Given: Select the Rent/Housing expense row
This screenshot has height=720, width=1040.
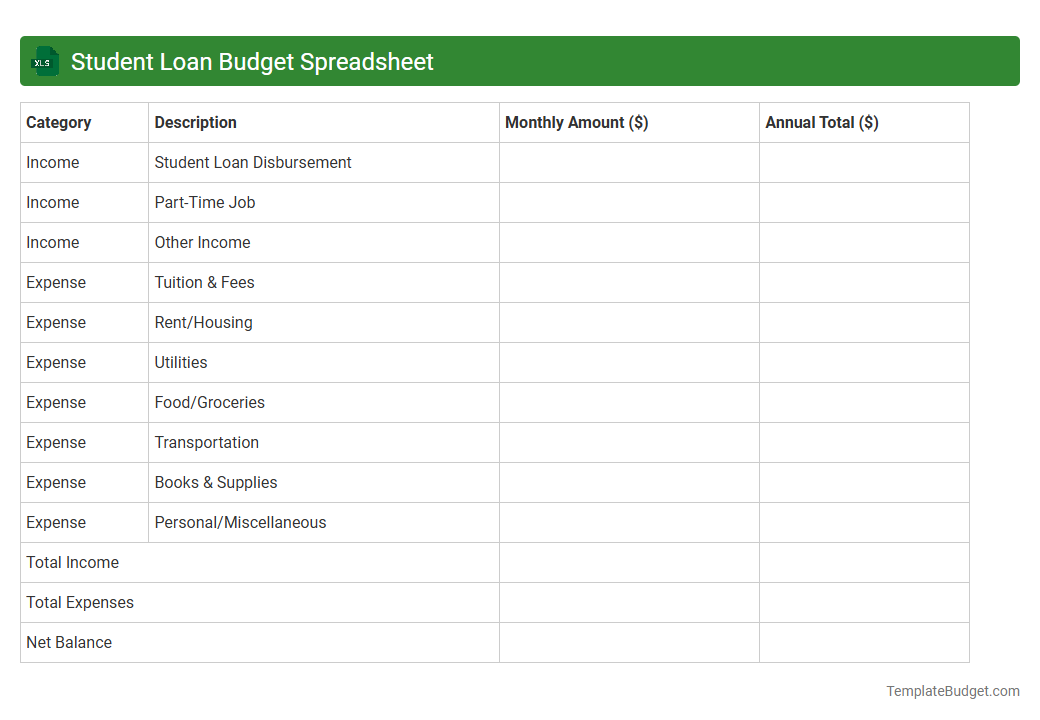Looking at the screenshot, I should pos(203,322).
